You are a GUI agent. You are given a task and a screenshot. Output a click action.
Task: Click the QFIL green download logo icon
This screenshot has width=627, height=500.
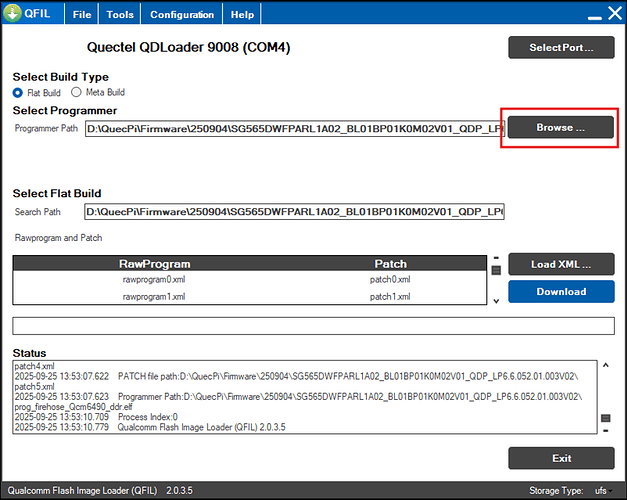(x=12, y=13)
